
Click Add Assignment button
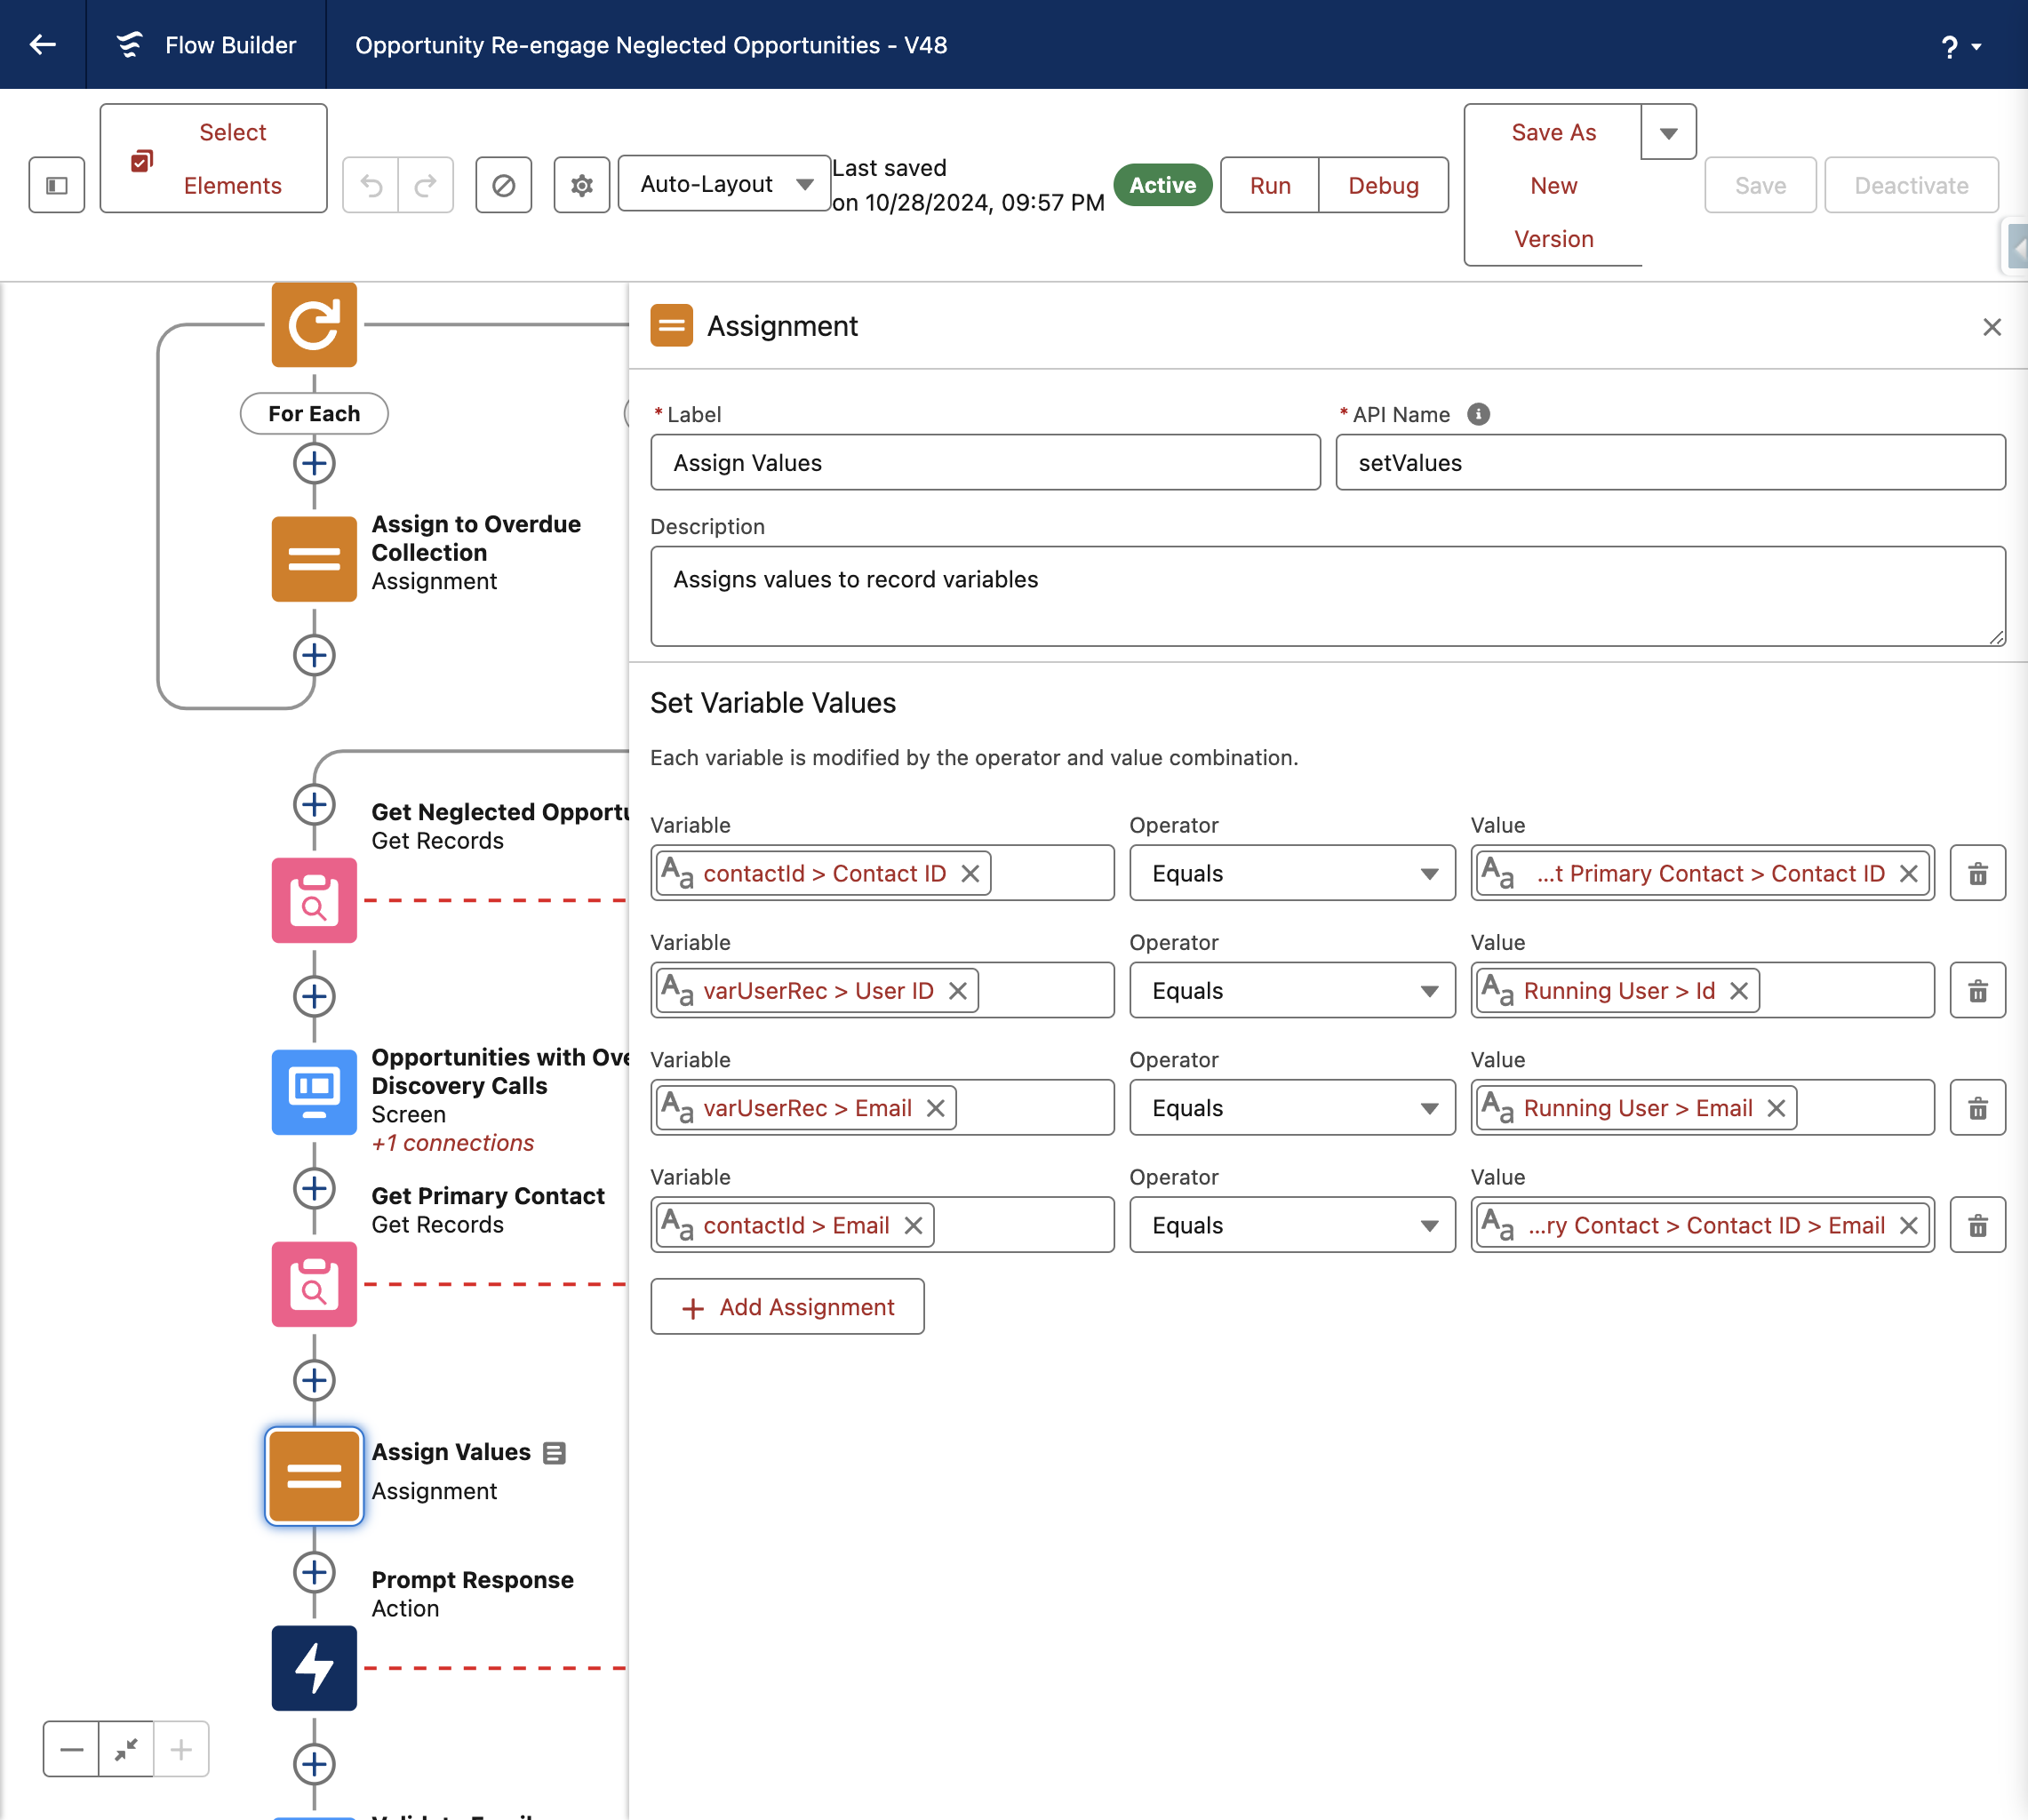coord(787,1307)
